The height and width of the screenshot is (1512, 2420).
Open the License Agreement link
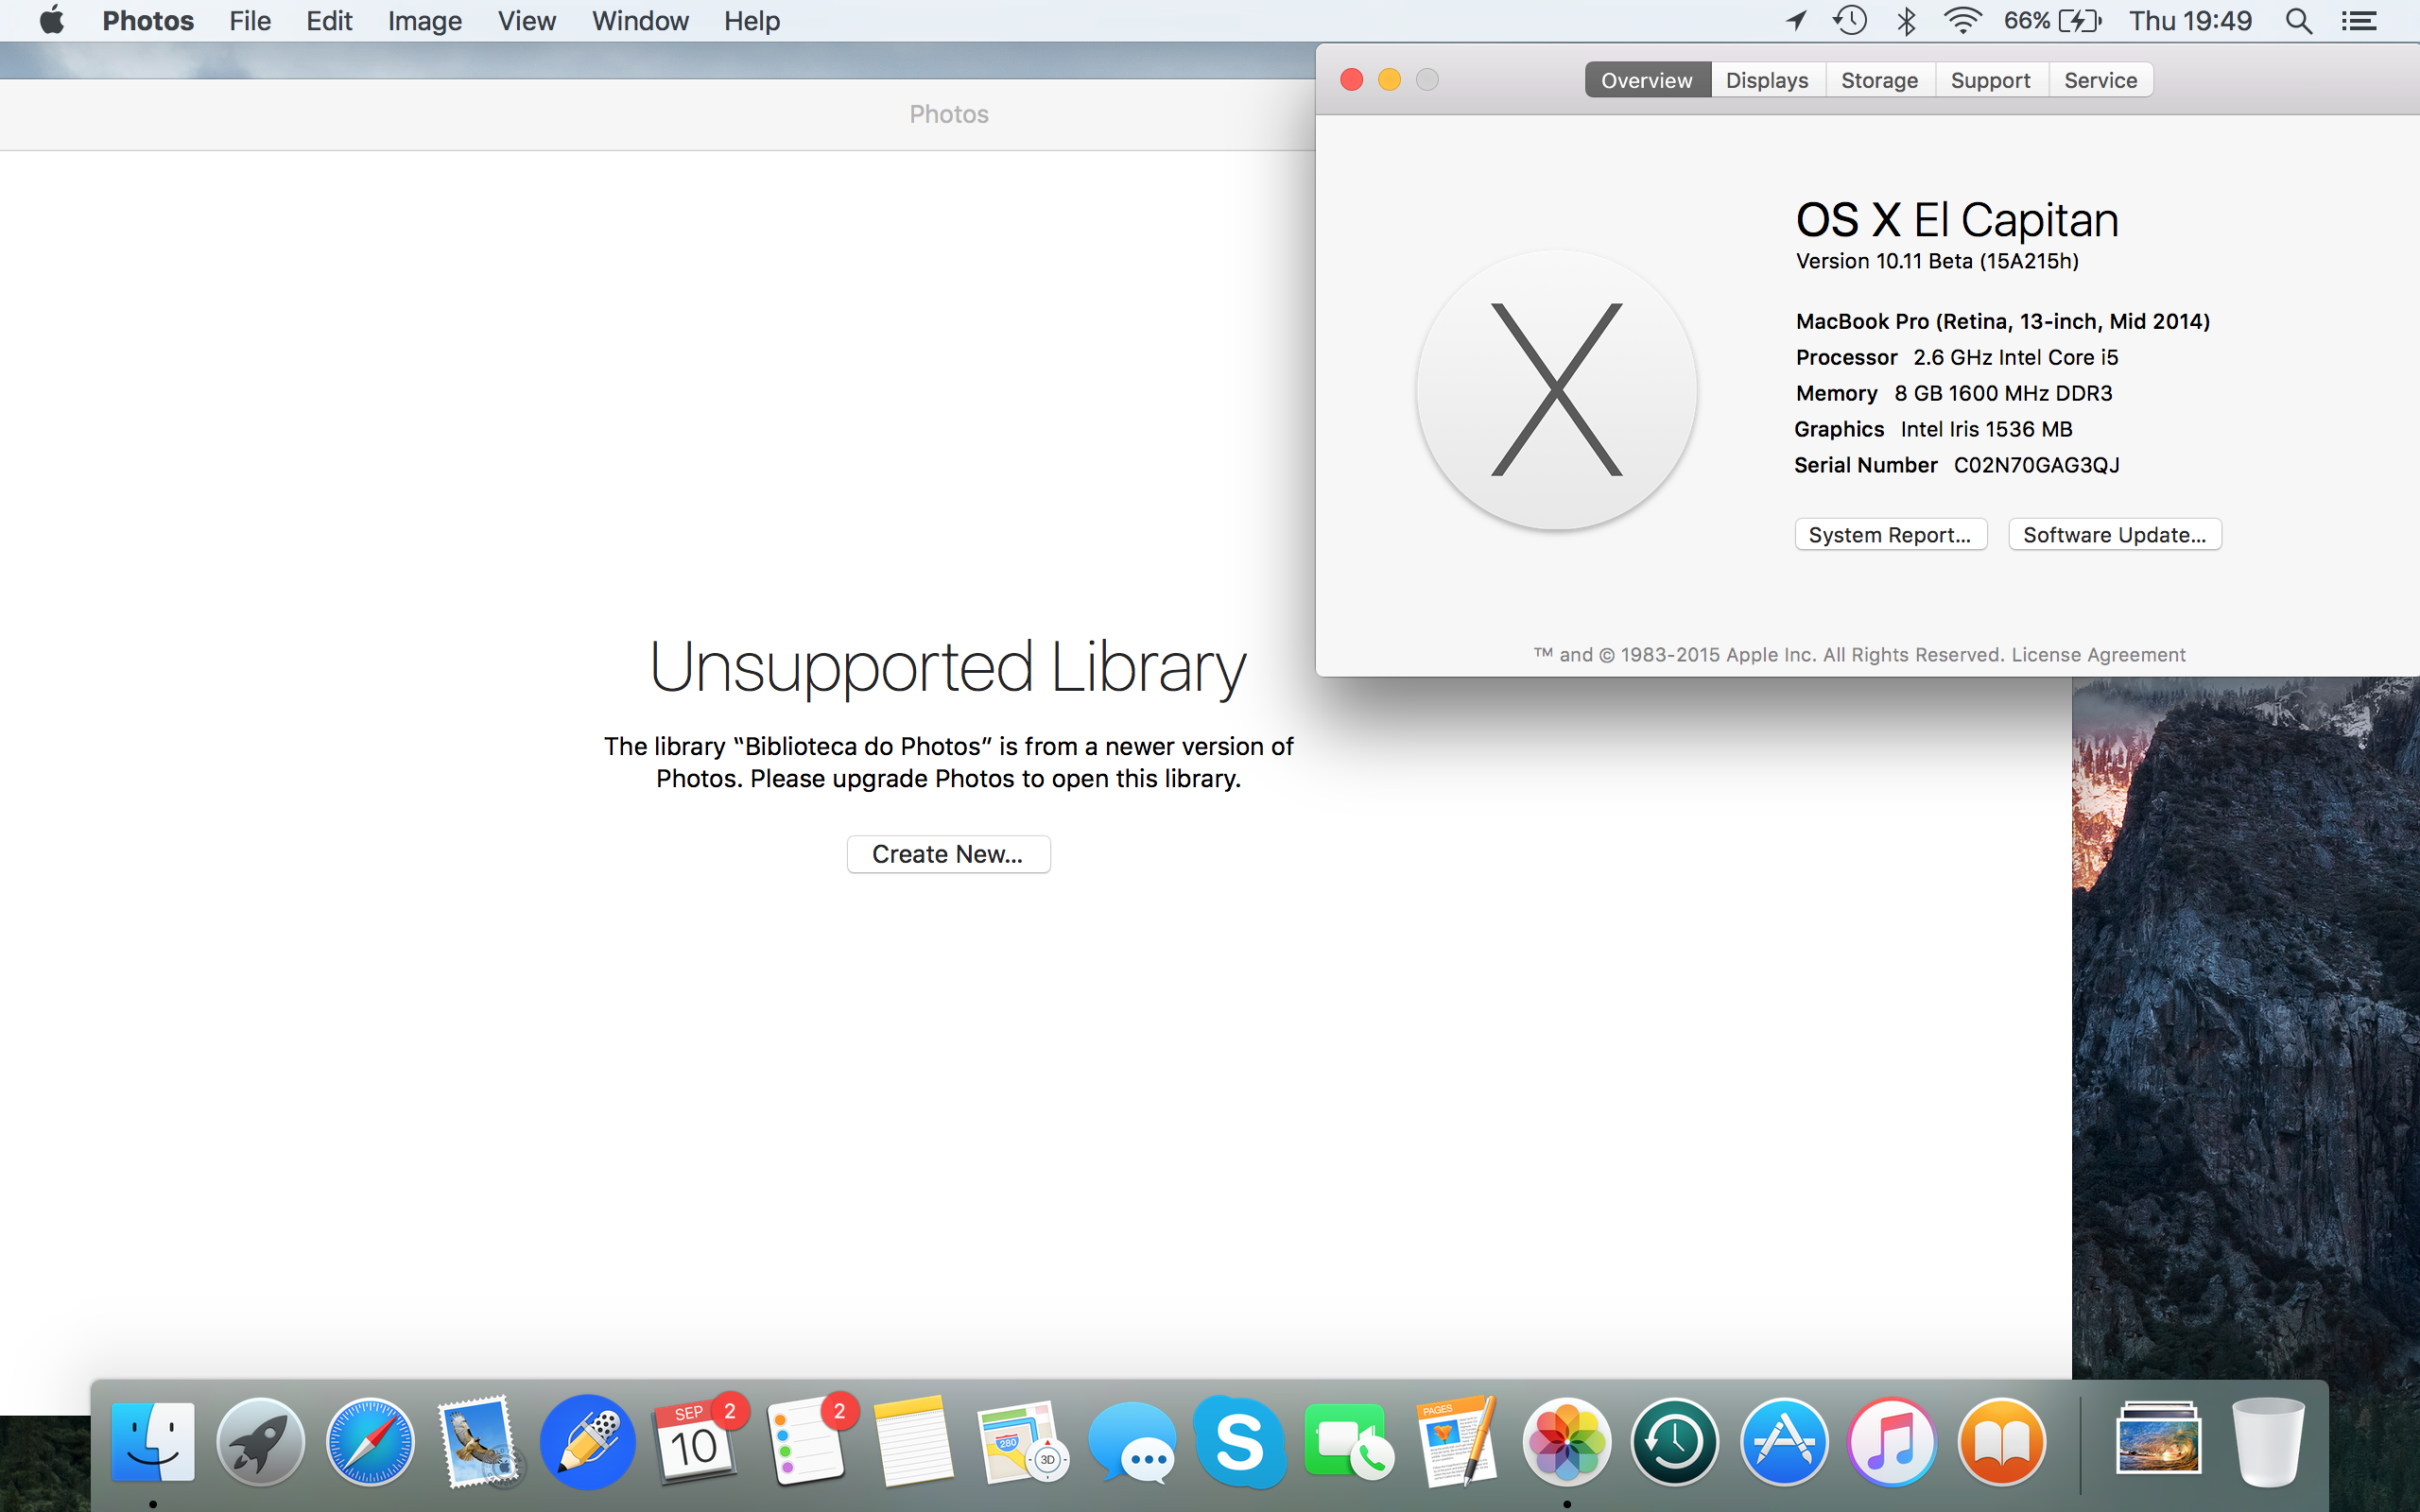tap(2098, 655)
